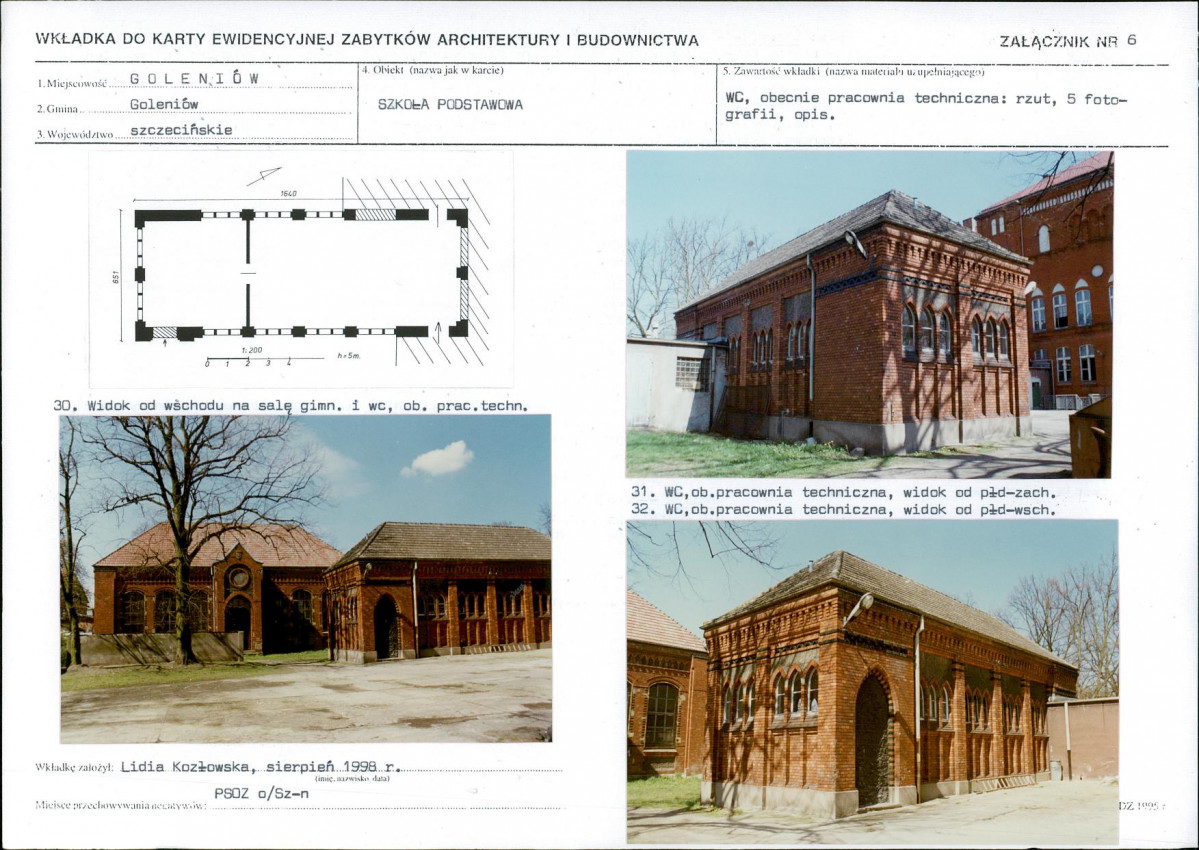The height and width of the screenshot is (850, 1199).
Task: Open photo 30, the east view with the gym hall
Action: 306,579
